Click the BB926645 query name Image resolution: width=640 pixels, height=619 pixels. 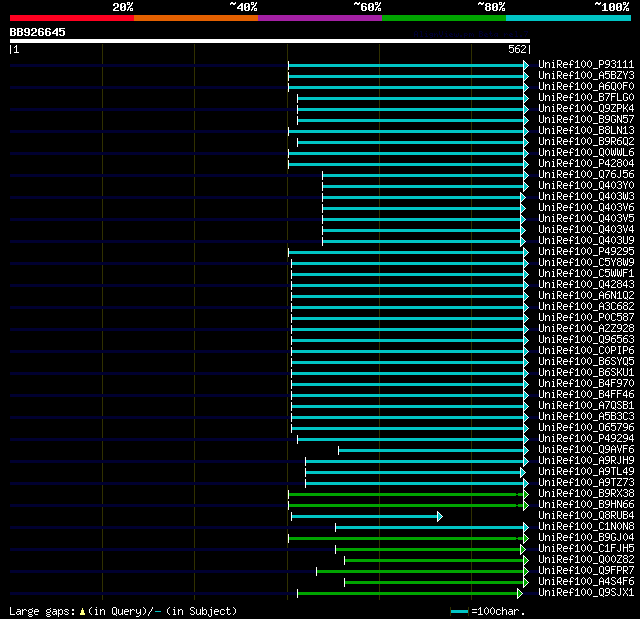coord(38,32)
